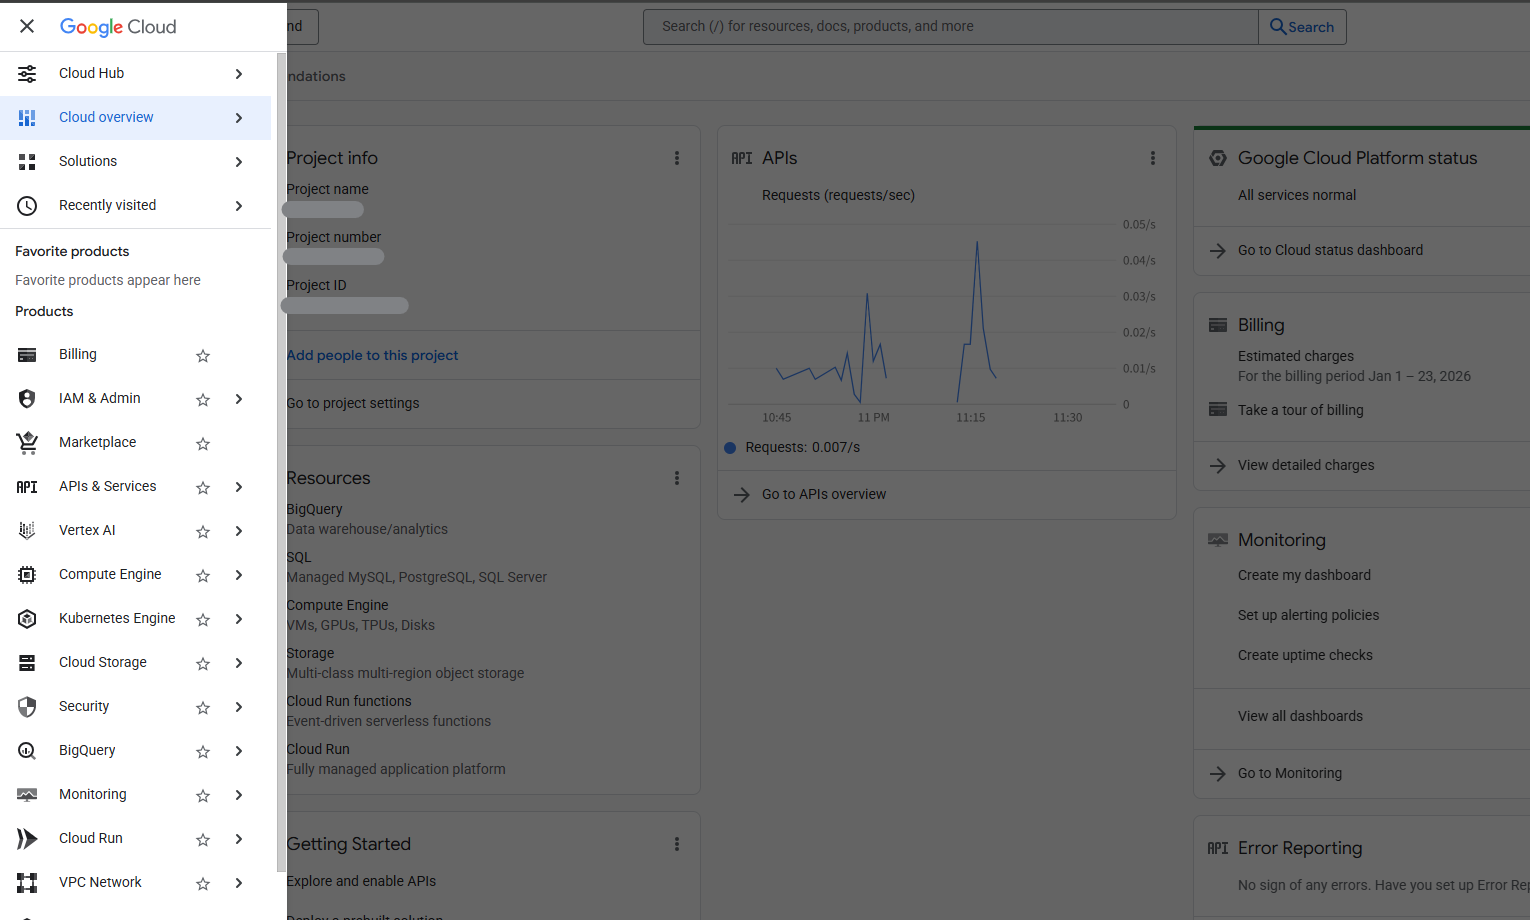Open BigQuery via its sidebar icon
The image size is (1530, 920).
tap(27, 750)
